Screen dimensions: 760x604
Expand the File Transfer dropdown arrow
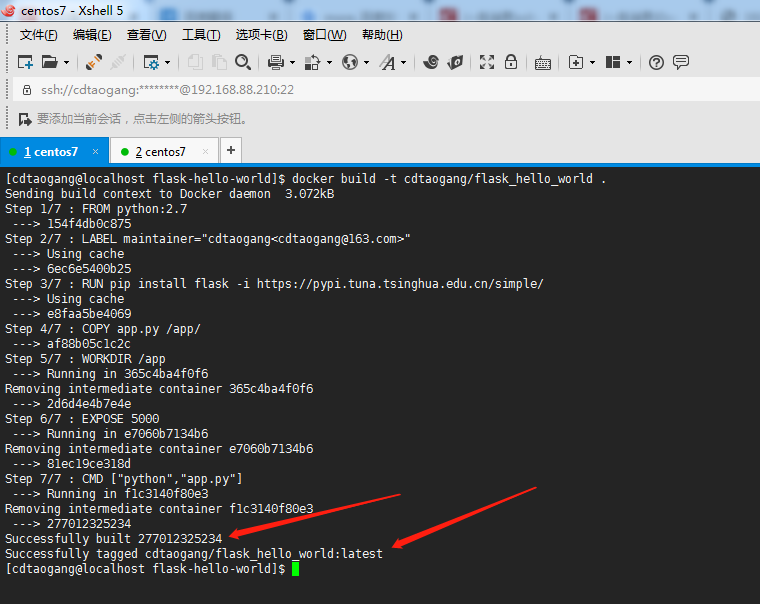330,63
